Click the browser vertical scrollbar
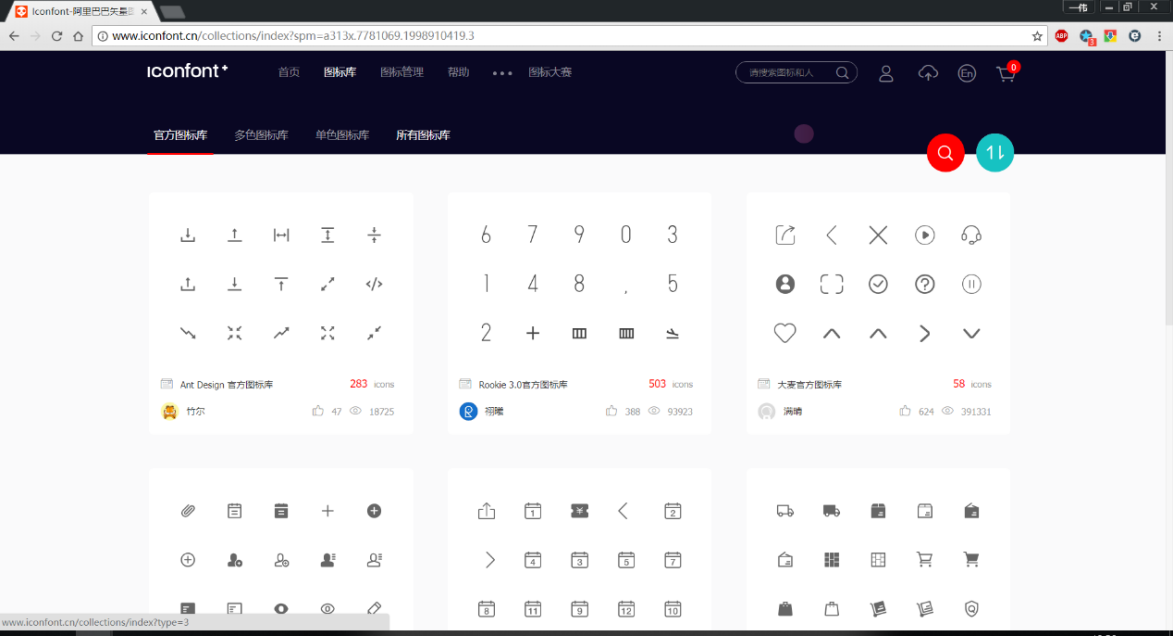 click(x=1169, y=187)
